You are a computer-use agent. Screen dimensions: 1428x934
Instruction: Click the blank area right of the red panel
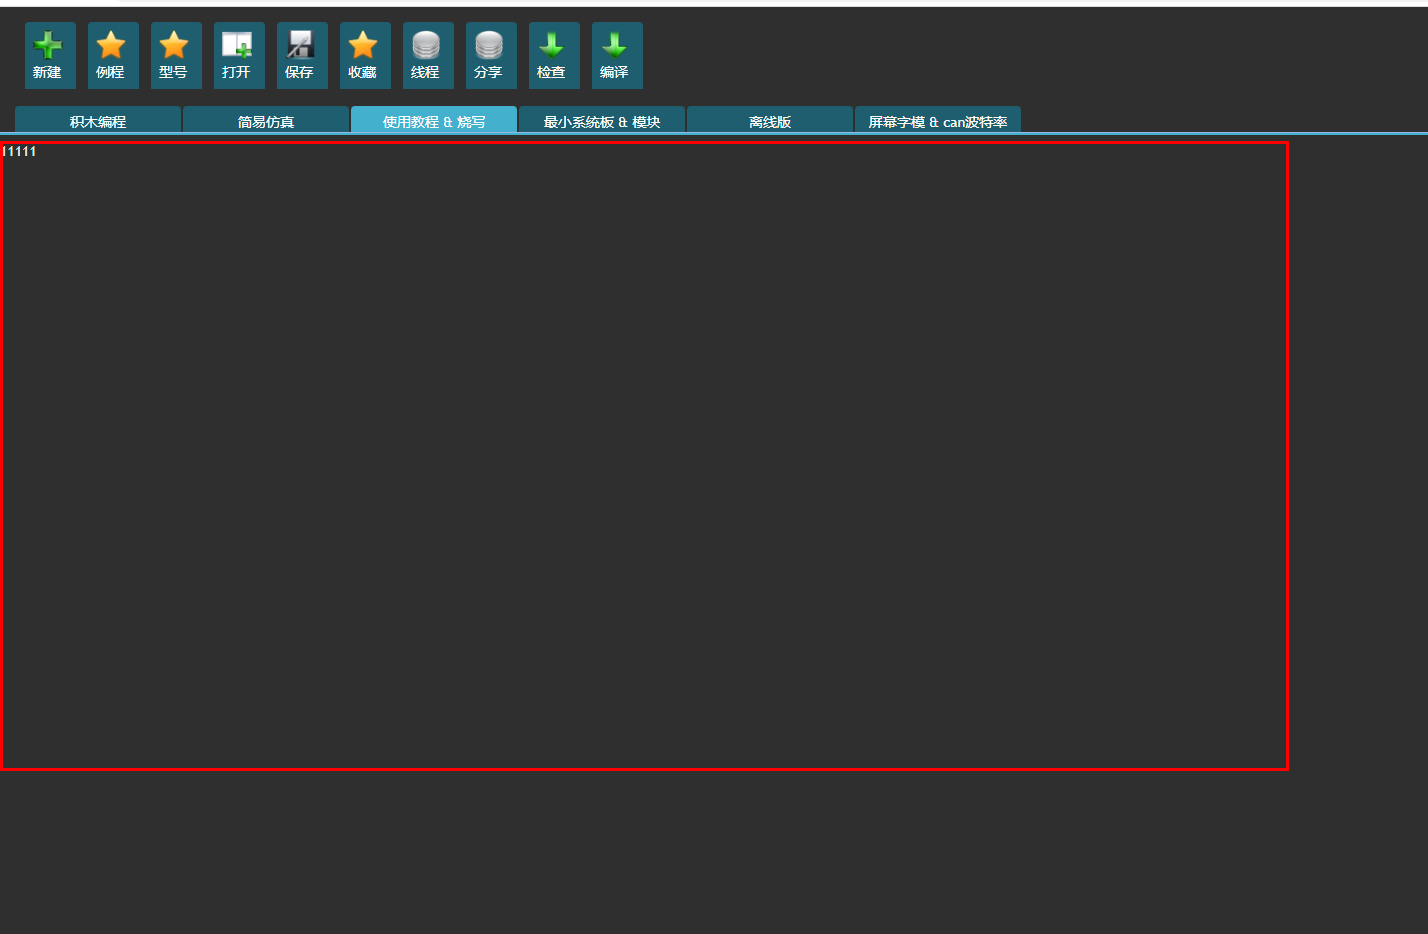(x=1358, y=456)
